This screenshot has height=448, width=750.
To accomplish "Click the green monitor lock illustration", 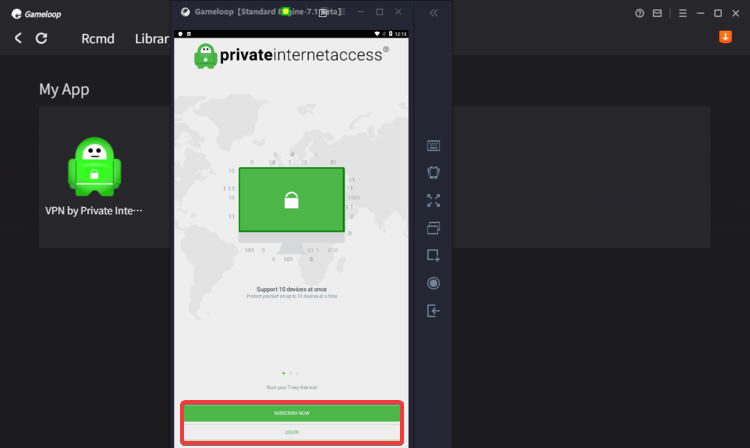I will tap(292, 200).
